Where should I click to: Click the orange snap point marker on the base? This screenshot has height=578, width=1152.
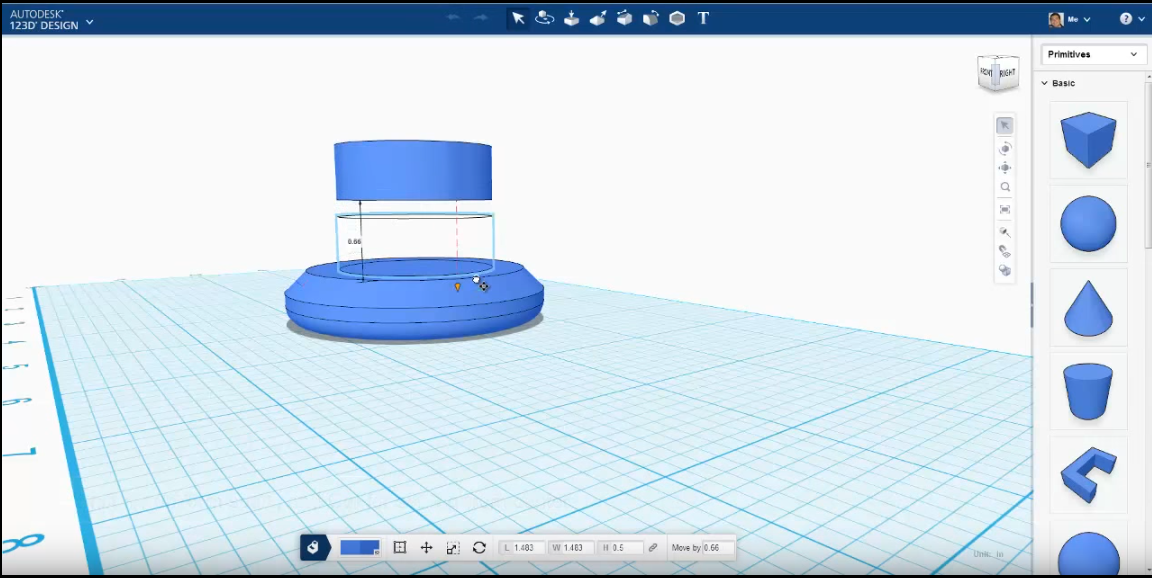coord(458,287)
